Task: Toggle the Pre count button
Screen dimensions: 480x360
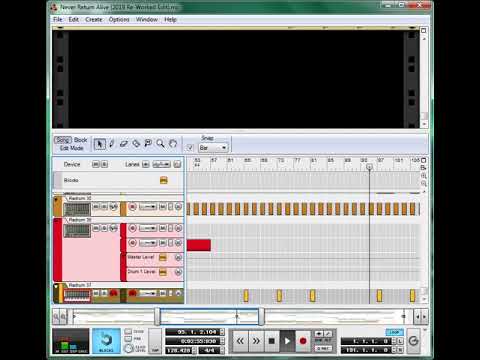Action: (x=128, y=339)
